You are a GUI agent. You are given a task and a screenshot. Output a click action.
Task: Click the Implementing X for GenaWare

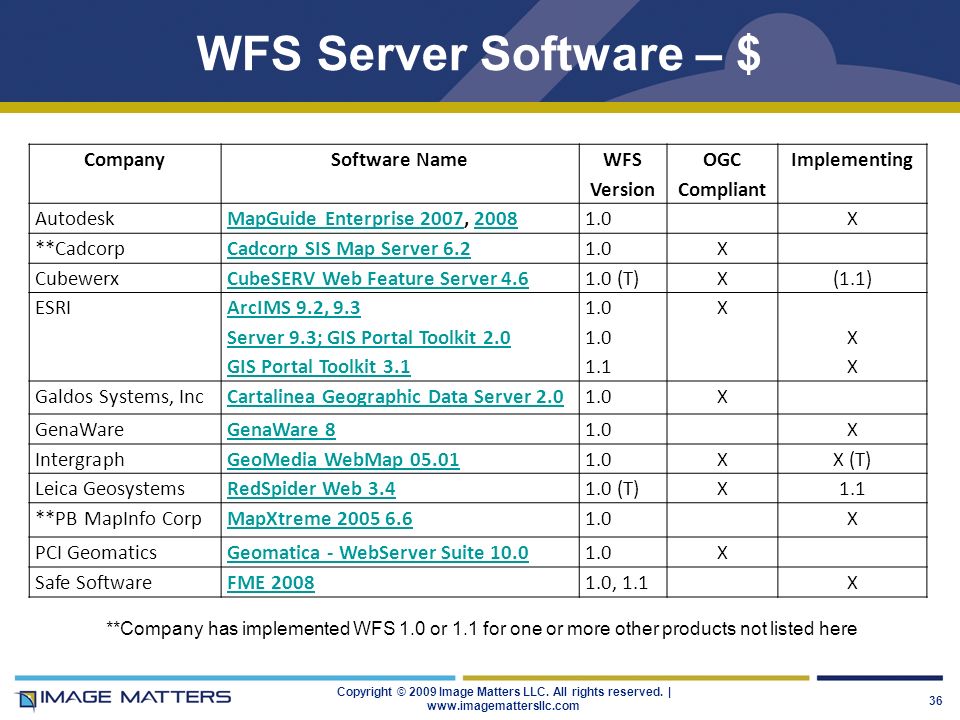[x=852, y=430]
